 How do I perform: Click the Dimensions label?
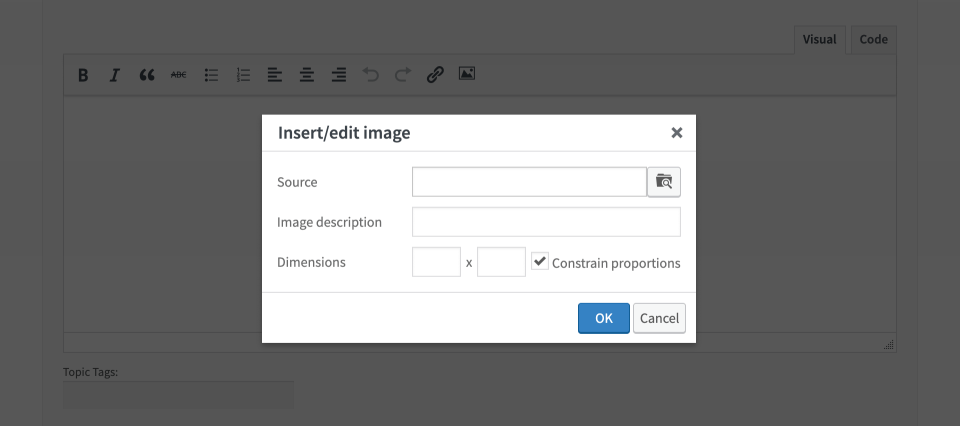311,262
